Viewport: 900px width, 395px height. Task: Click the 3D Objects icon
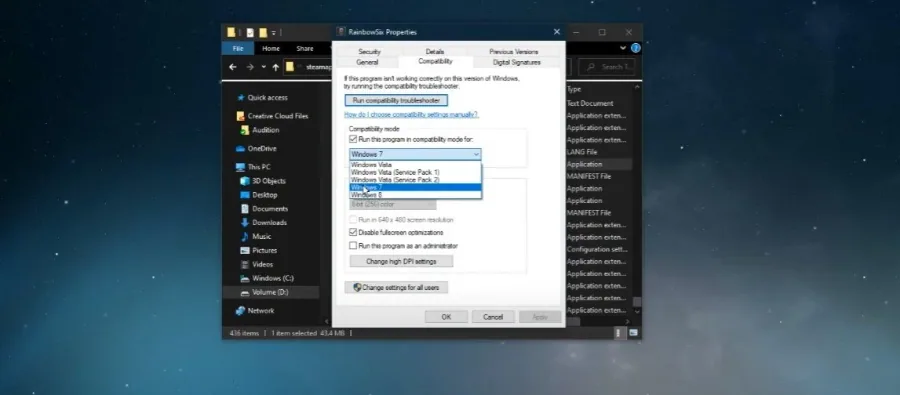click(x=245, y=181)
